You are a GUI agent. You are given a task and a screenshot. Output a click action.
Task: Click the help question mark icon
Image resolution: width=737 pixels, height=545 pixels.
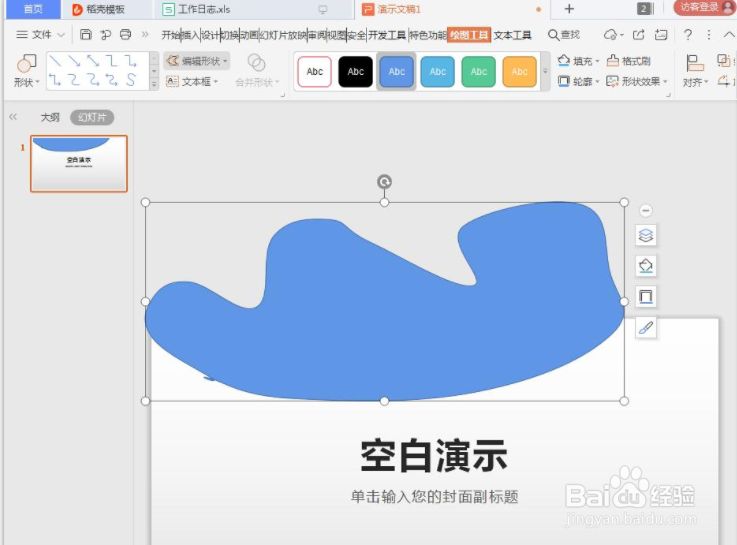(x=688, y=35)
